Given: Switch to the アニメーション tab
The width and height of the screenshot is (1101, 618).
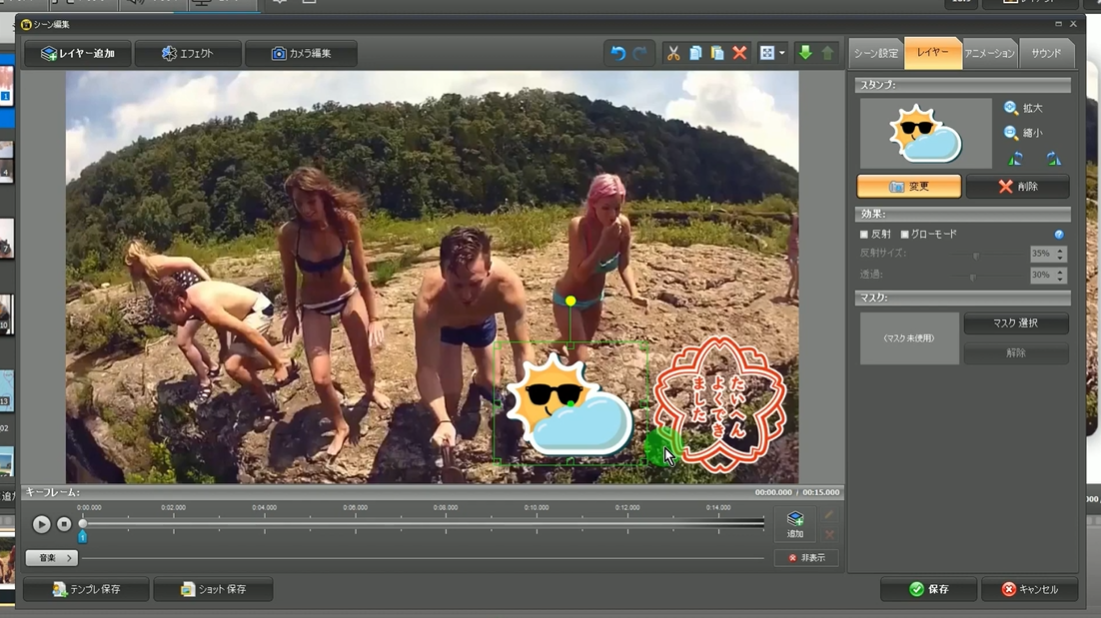Looking at the screenshot, I should 989,53.
